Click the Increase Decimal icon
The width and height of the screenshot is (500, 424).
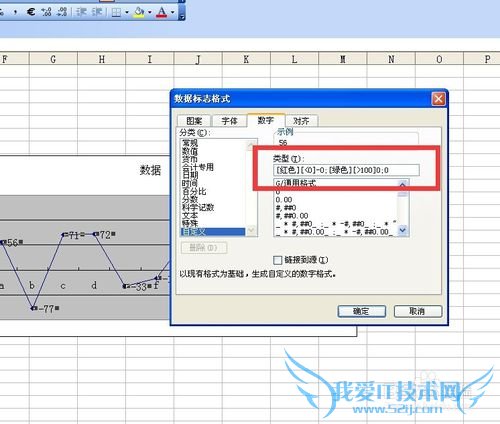click(x=46, y=12)
